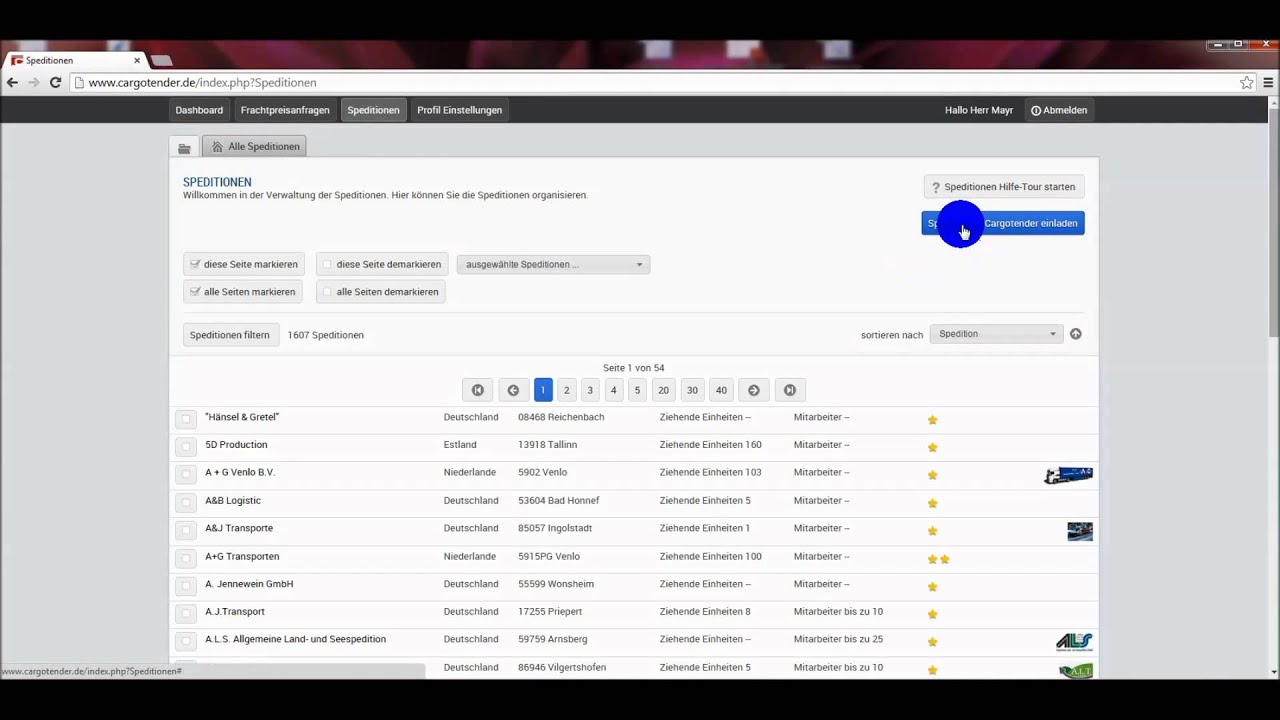
Task: Go to next page arrow icon
Action: (754, 390)
